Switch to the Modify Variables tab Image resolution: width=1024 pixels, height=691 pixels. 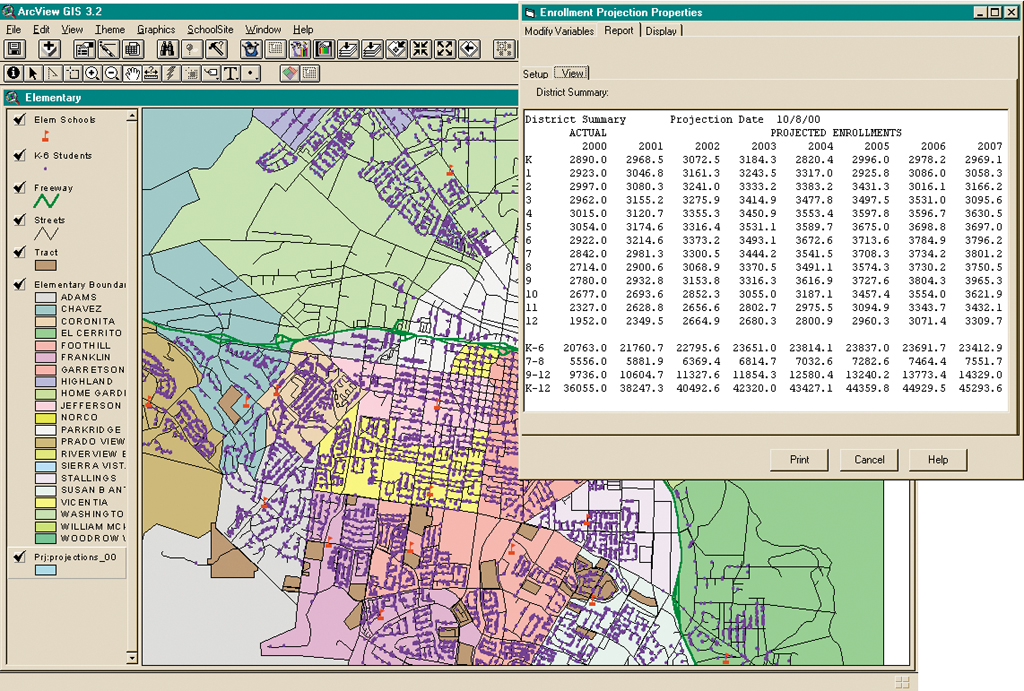[560, 31]
